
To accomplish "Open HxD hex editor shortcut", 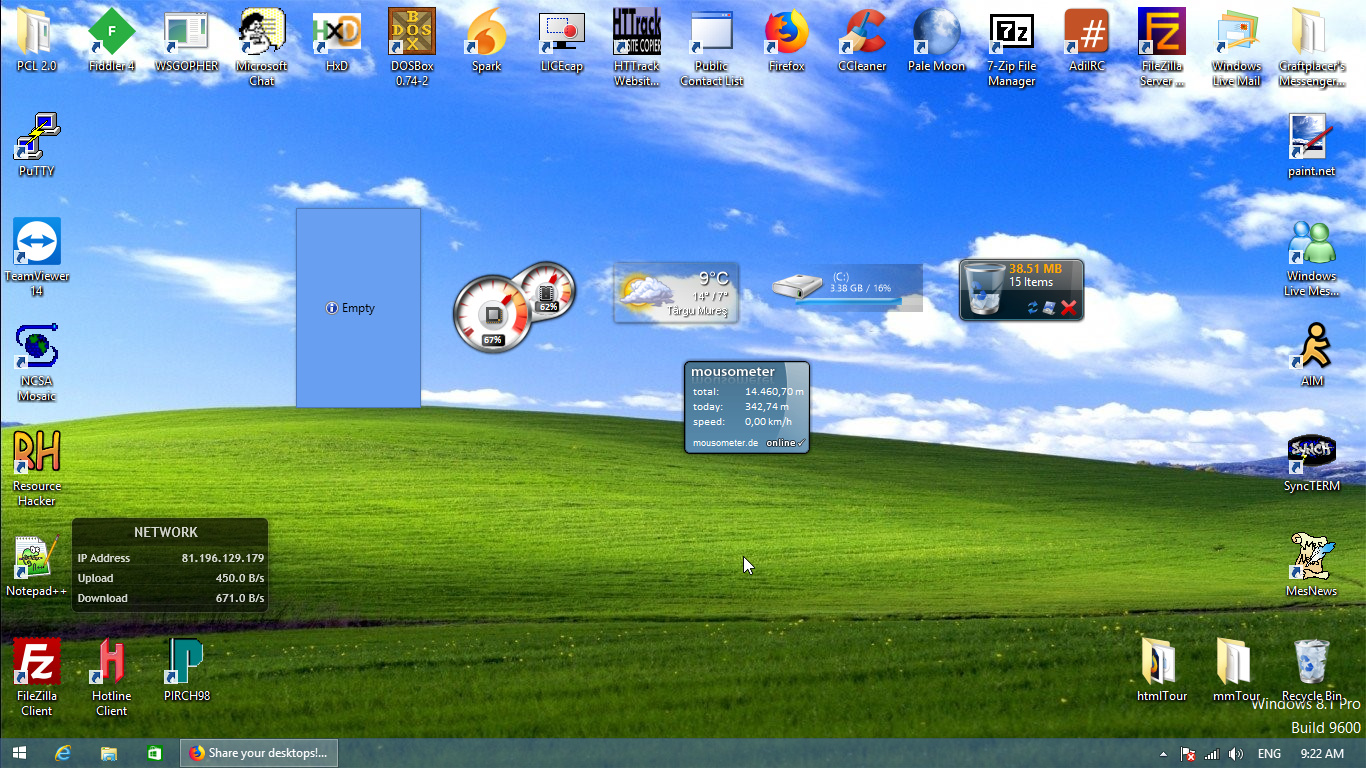I will point(336,41).
